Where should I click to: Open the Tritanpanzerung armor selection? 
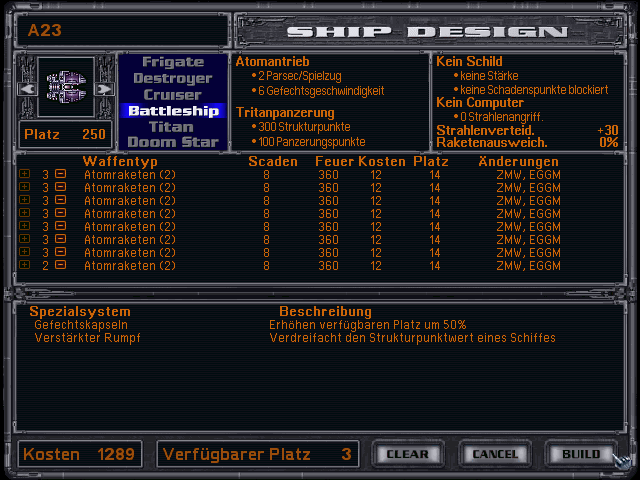click(x=285, y=113)
